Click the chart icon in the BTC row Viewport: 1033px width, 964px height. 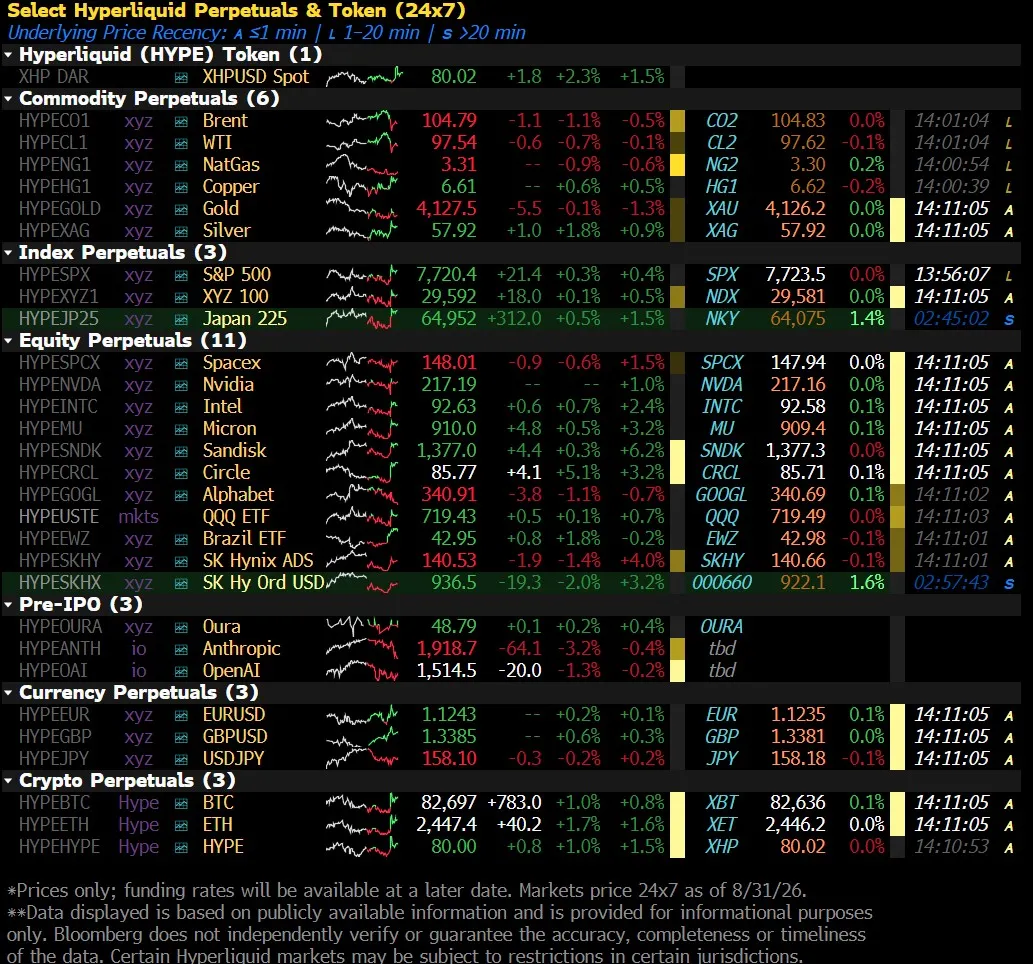tap(181, 803)
